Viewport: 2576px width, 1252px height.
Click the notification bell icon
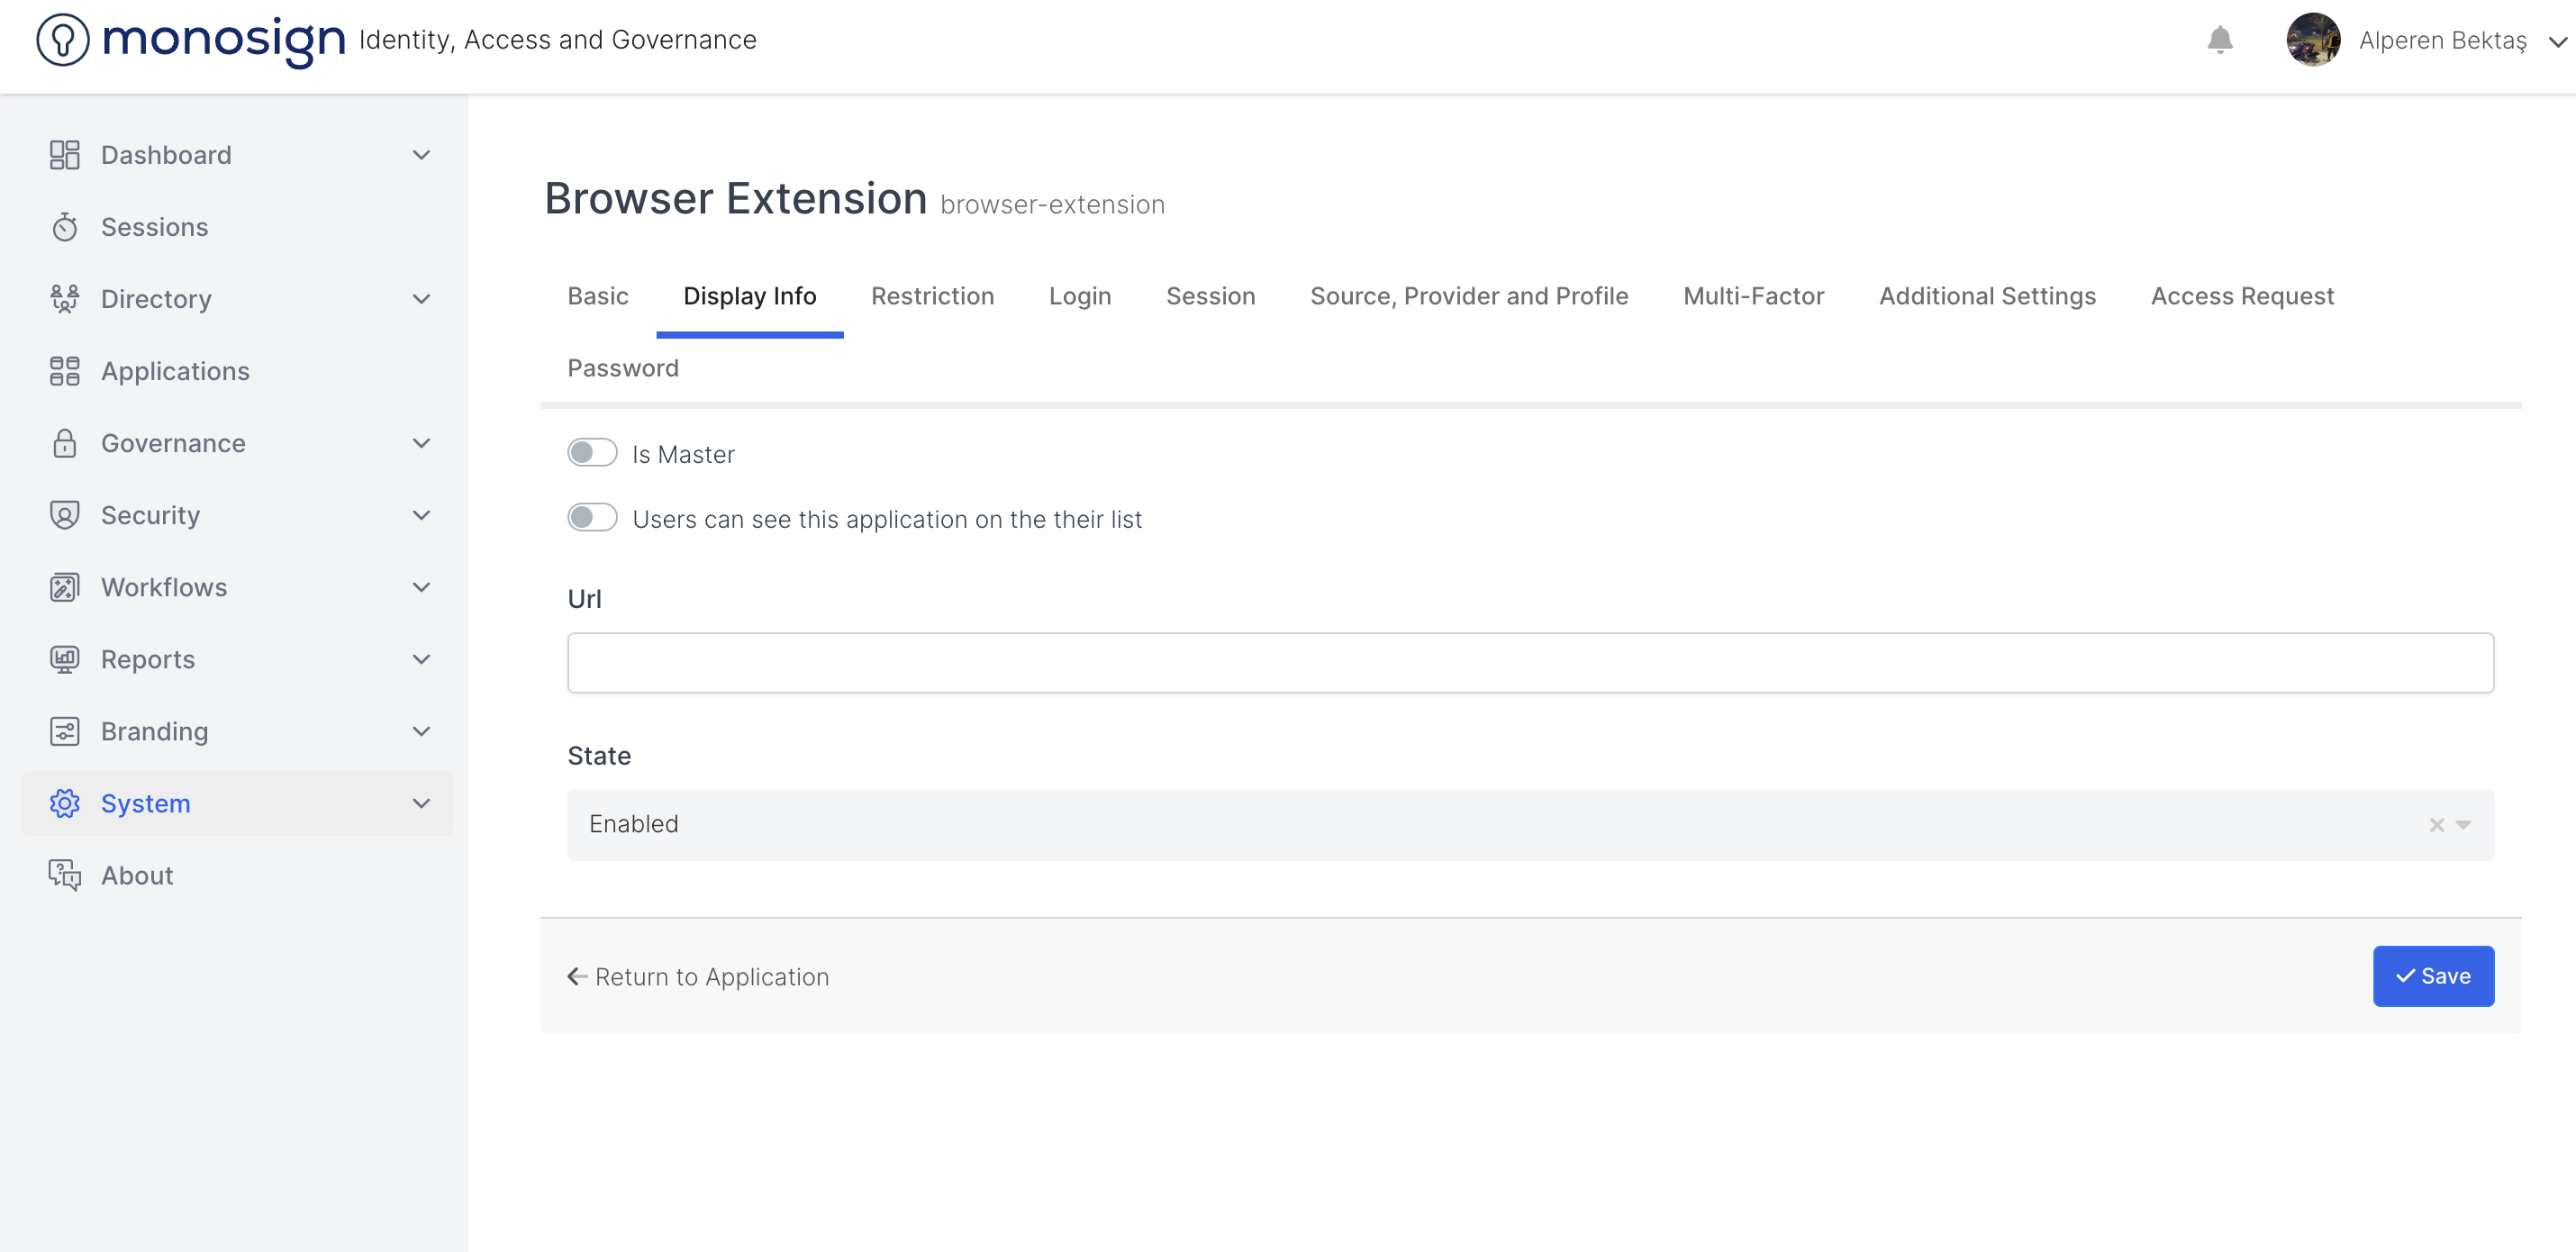point(2219,40)
